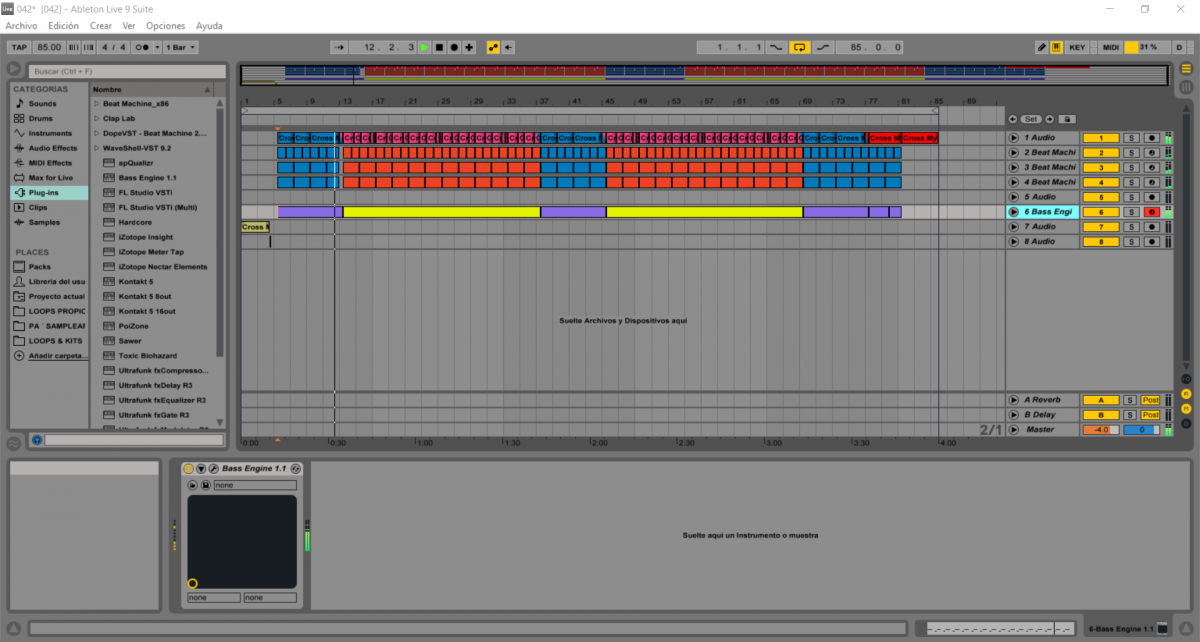Click the A Reverb return activator
Viewport: 1200px width, 642px height.
point(1101,400)
